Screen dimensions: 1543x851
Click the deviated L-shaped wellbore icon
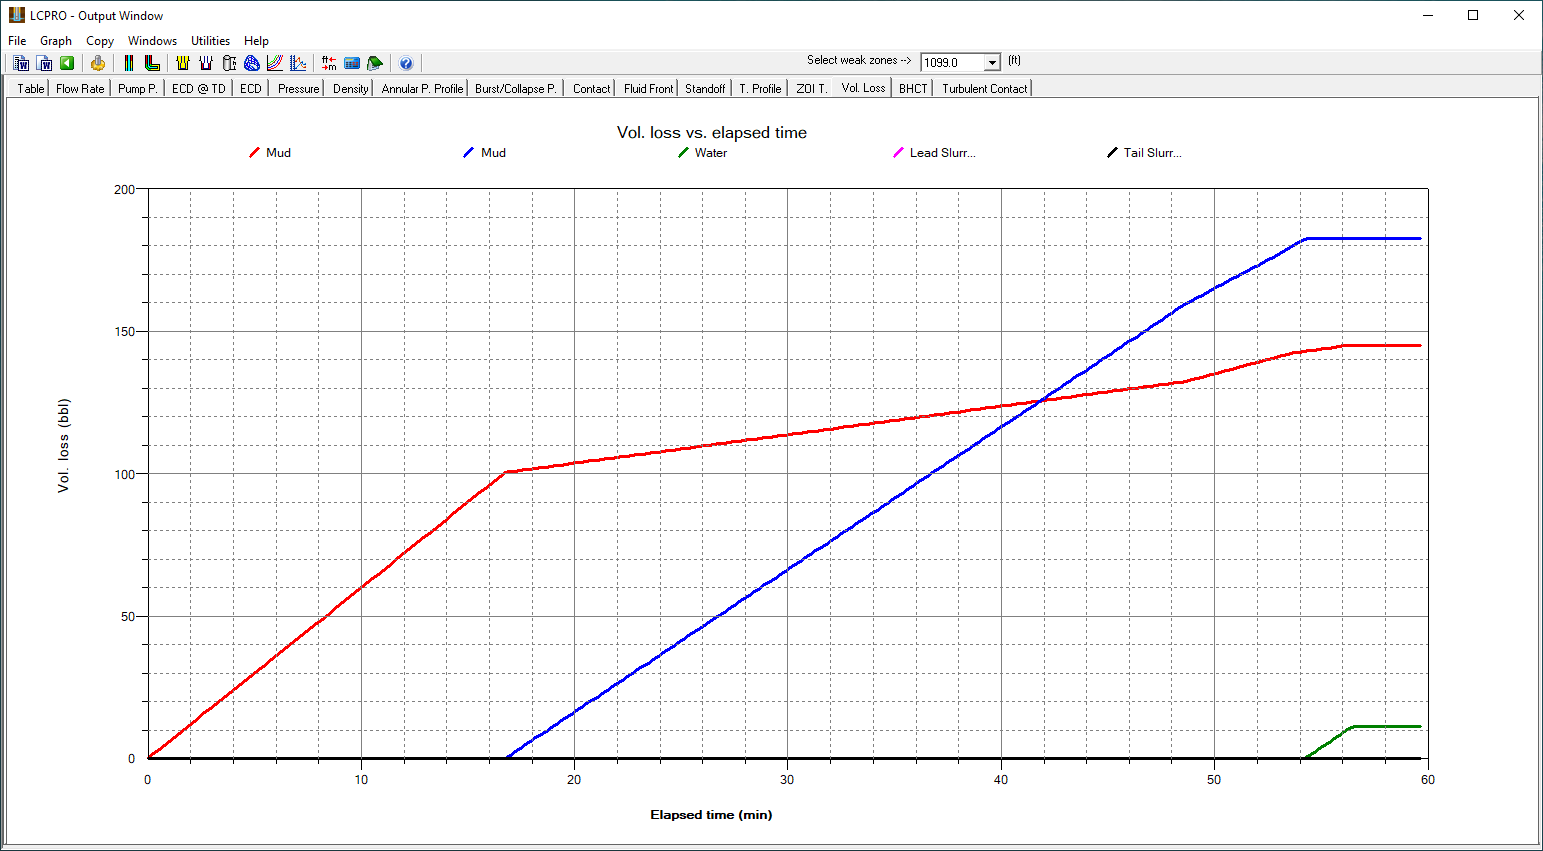pos(152,63)
